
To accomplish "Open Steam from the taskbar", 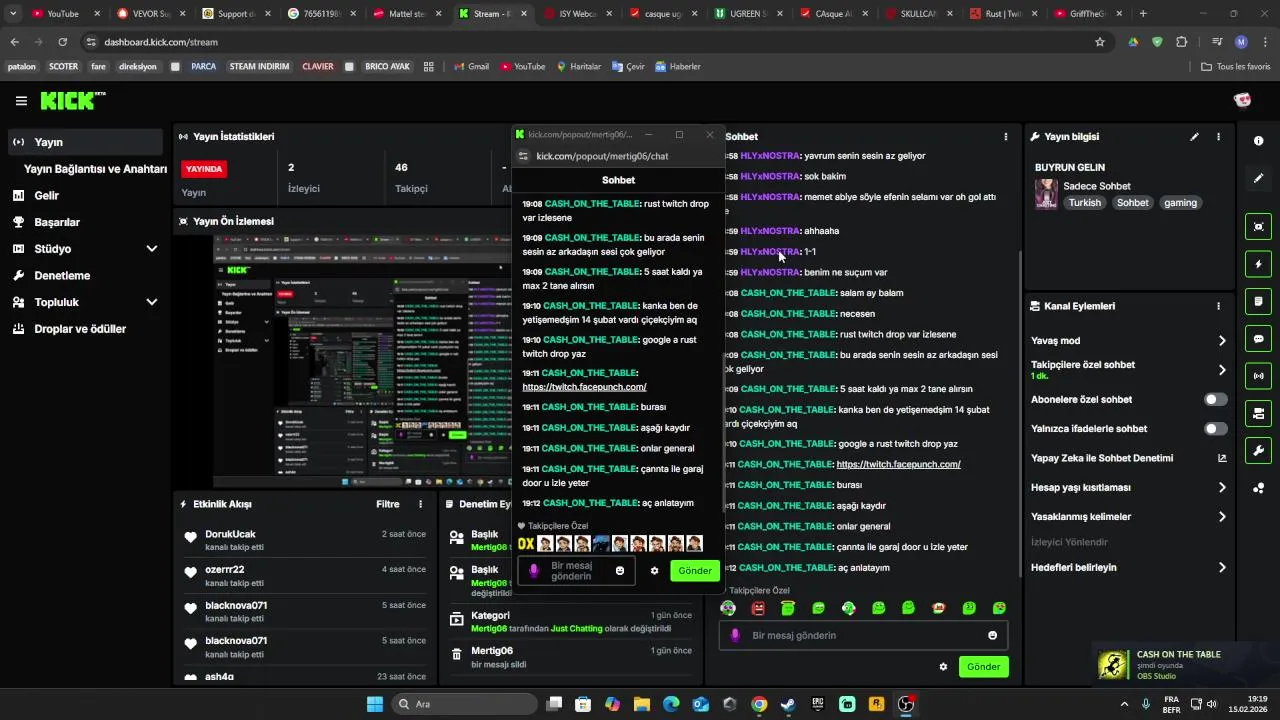I will 788,704.
